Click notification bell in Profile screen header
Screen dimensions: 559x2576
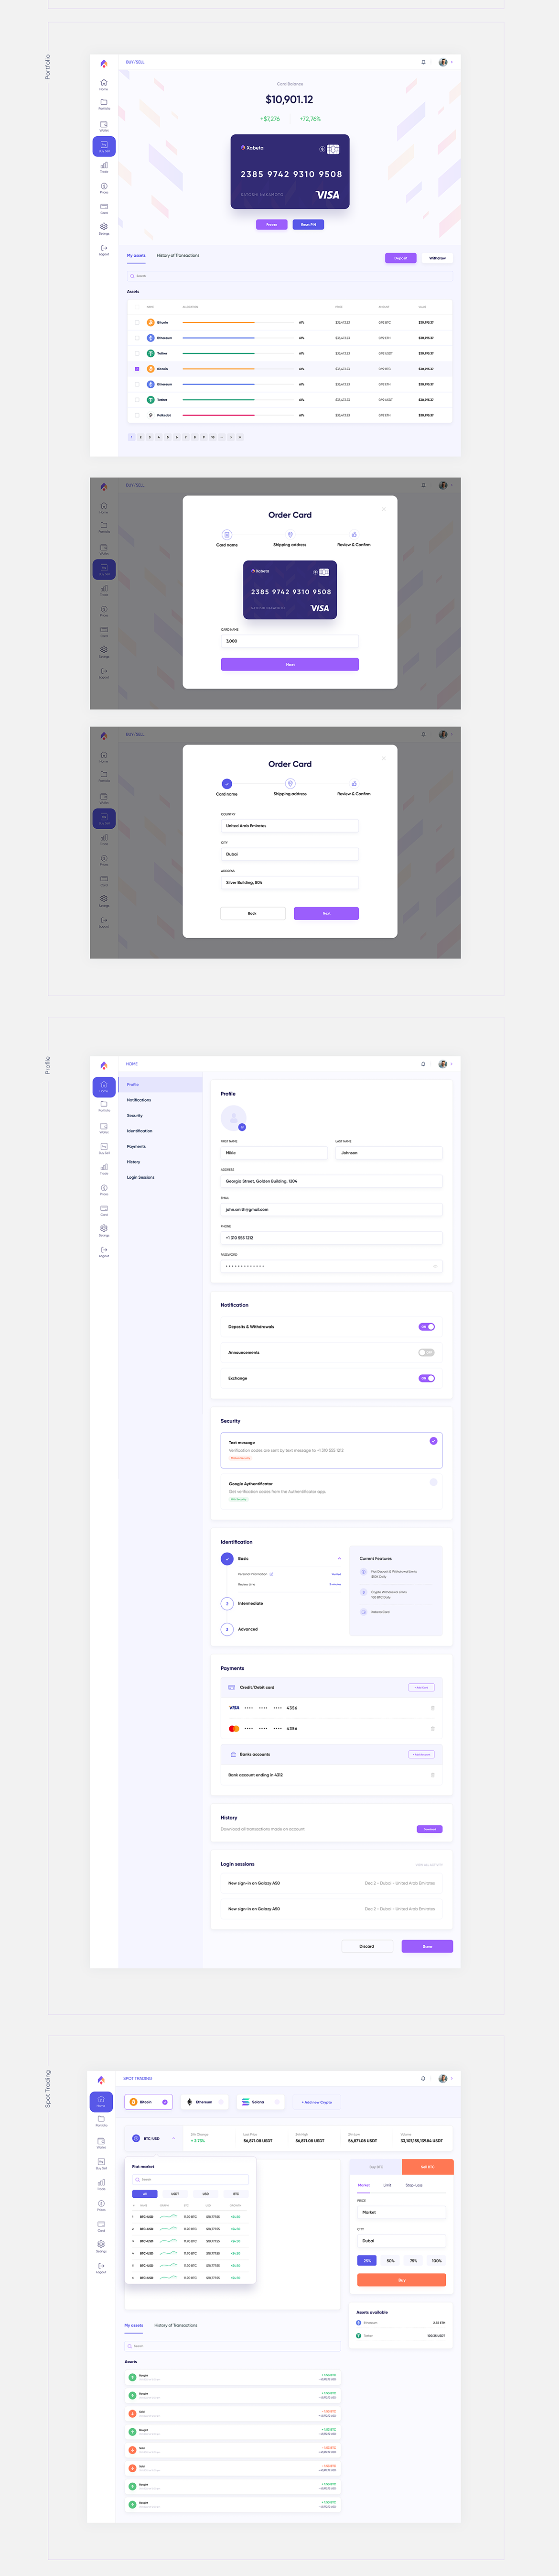click(x=423, y=1064)
